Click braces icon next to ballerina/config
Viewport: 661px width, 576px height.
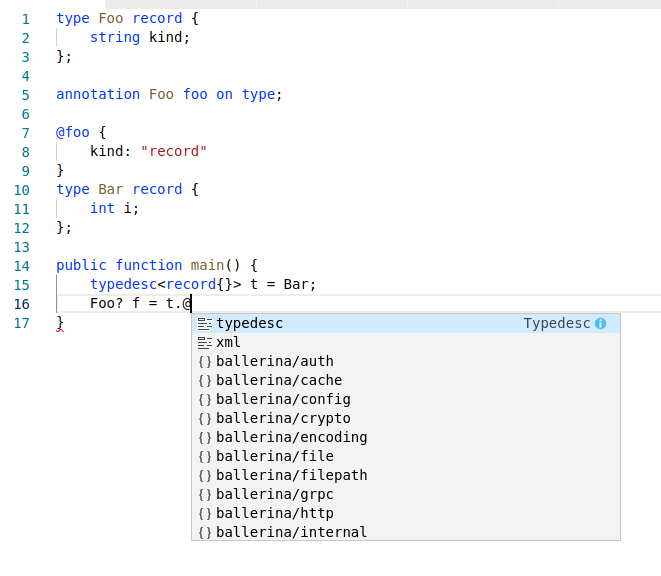[x=205, y=400]
